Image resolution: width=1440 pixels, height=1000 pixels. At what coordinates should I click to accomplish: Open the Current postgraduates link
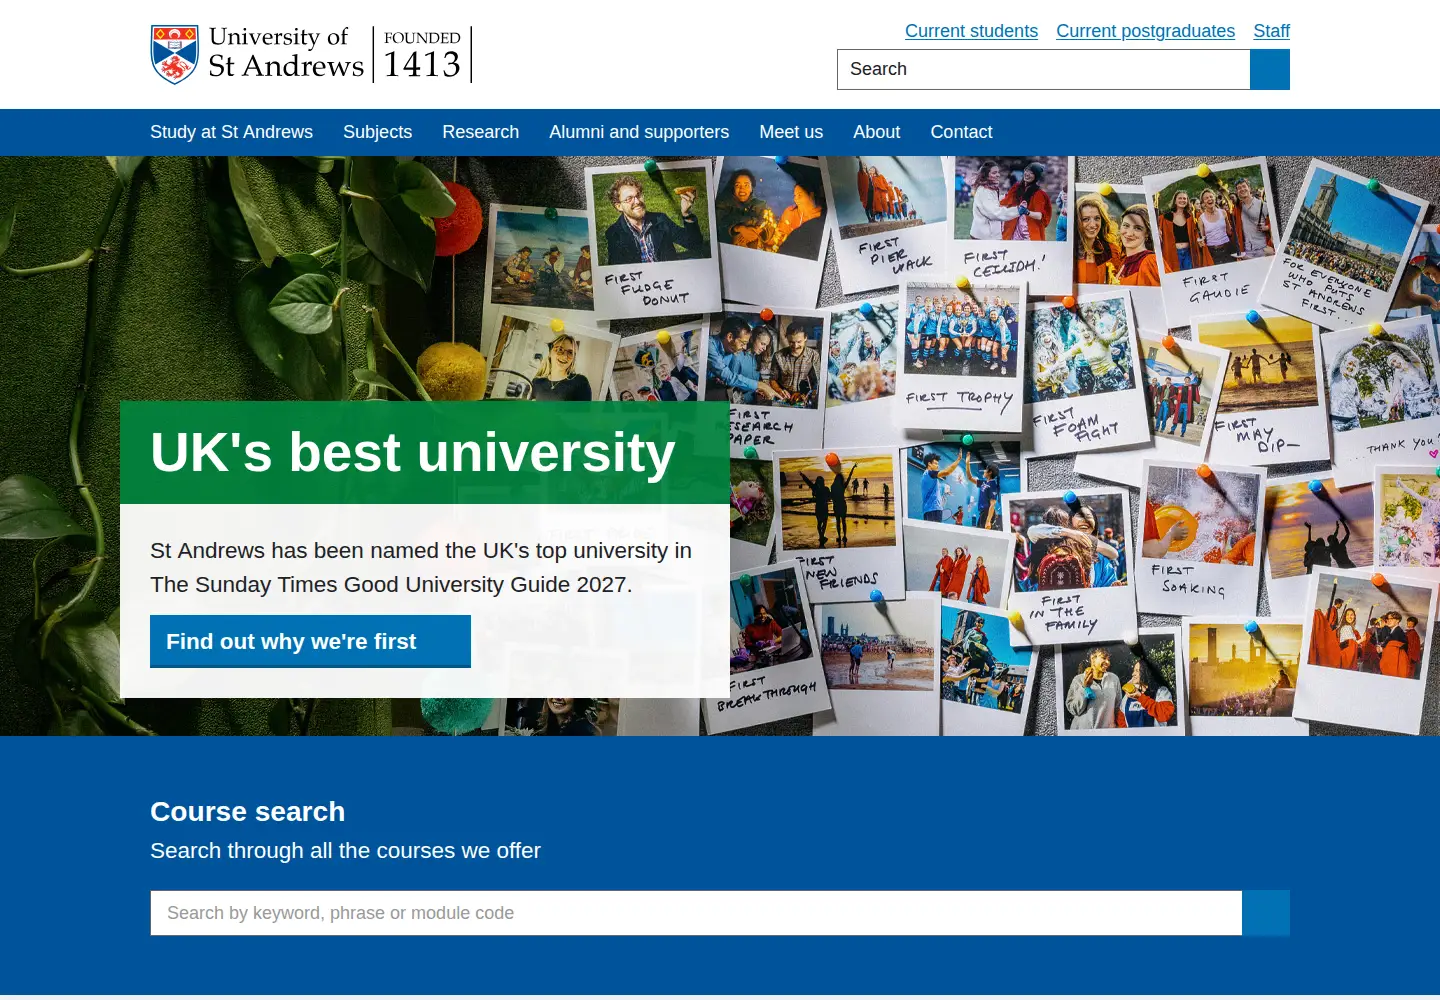pyautogui.click(x=1145, y=31)
